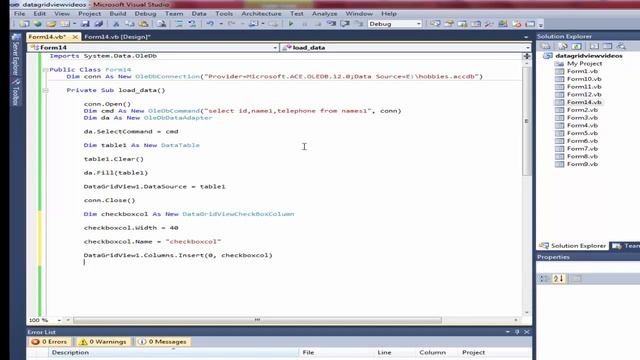
Task: Click Refresh icon in Solution Explorer toolbar
Action: pyautogui.click(x=576, y=46)
